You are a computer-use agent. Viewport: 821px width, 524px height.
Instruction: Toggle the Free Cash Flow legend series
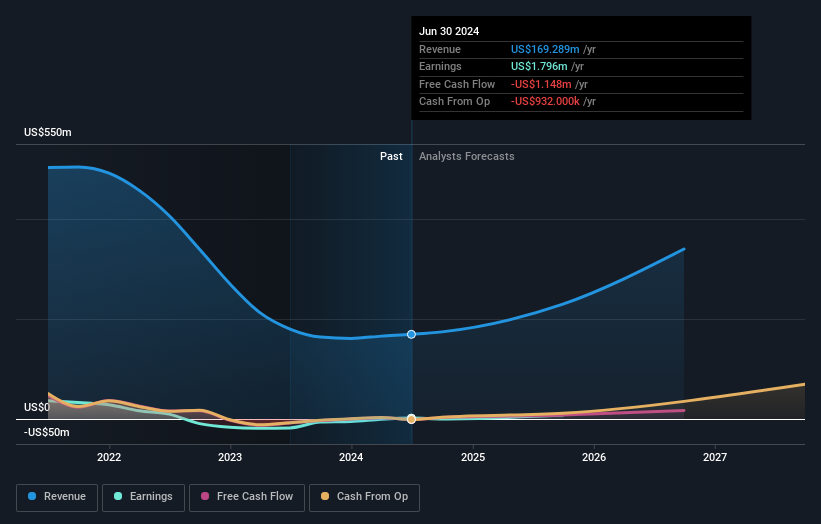point(247,497)
